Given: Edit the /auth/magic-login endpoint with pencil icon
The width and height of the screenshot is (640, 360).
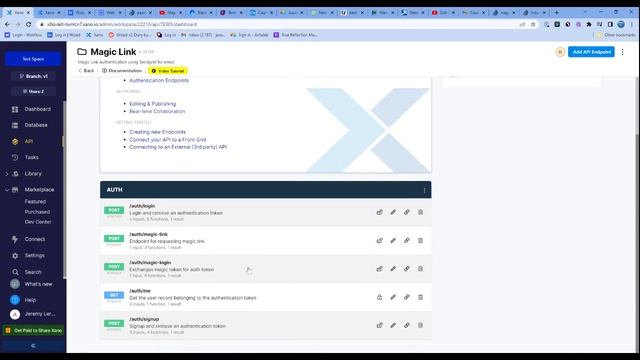Looking at the screenshot, I should 393,269.
